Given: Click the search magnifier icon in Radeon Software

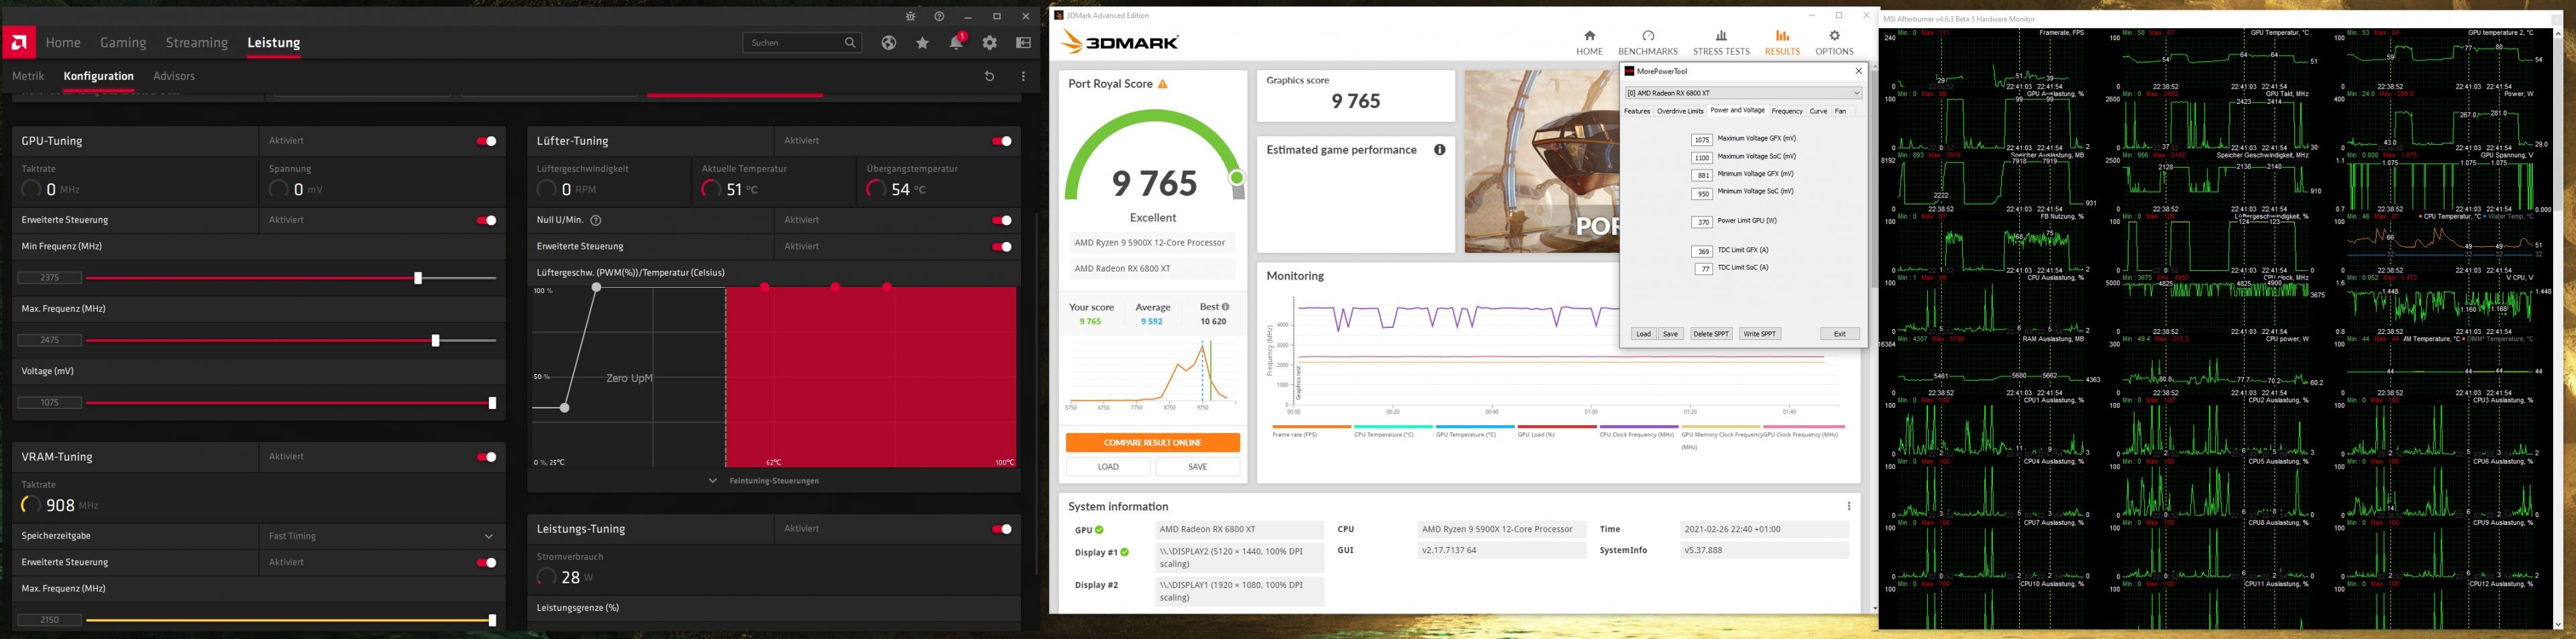Looking at the screenshot, I should (850, 43).
